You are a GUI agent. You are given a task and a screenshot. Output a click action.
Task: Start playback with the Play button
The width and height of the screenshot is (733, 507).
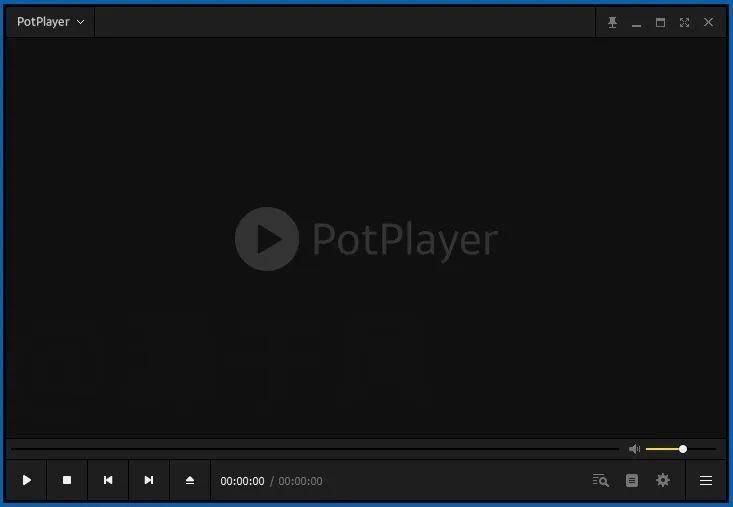pos(26,480)
